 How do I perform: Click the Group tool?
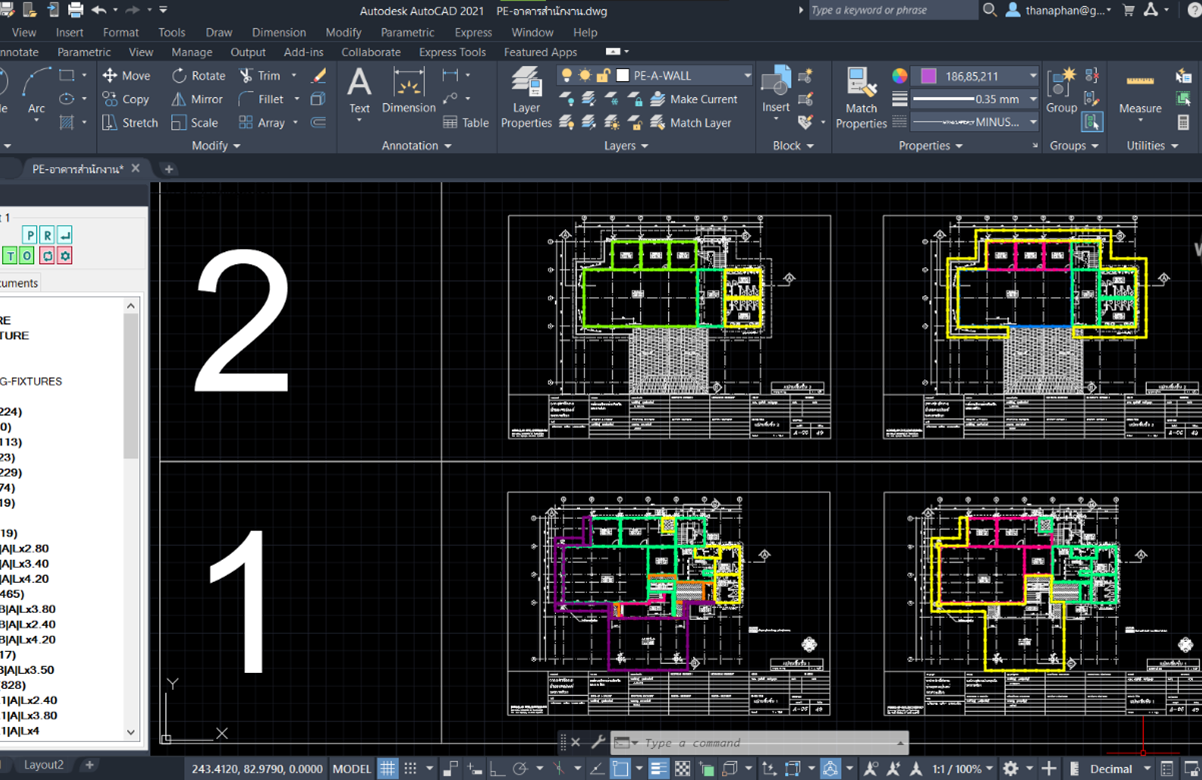point(1061,90)
